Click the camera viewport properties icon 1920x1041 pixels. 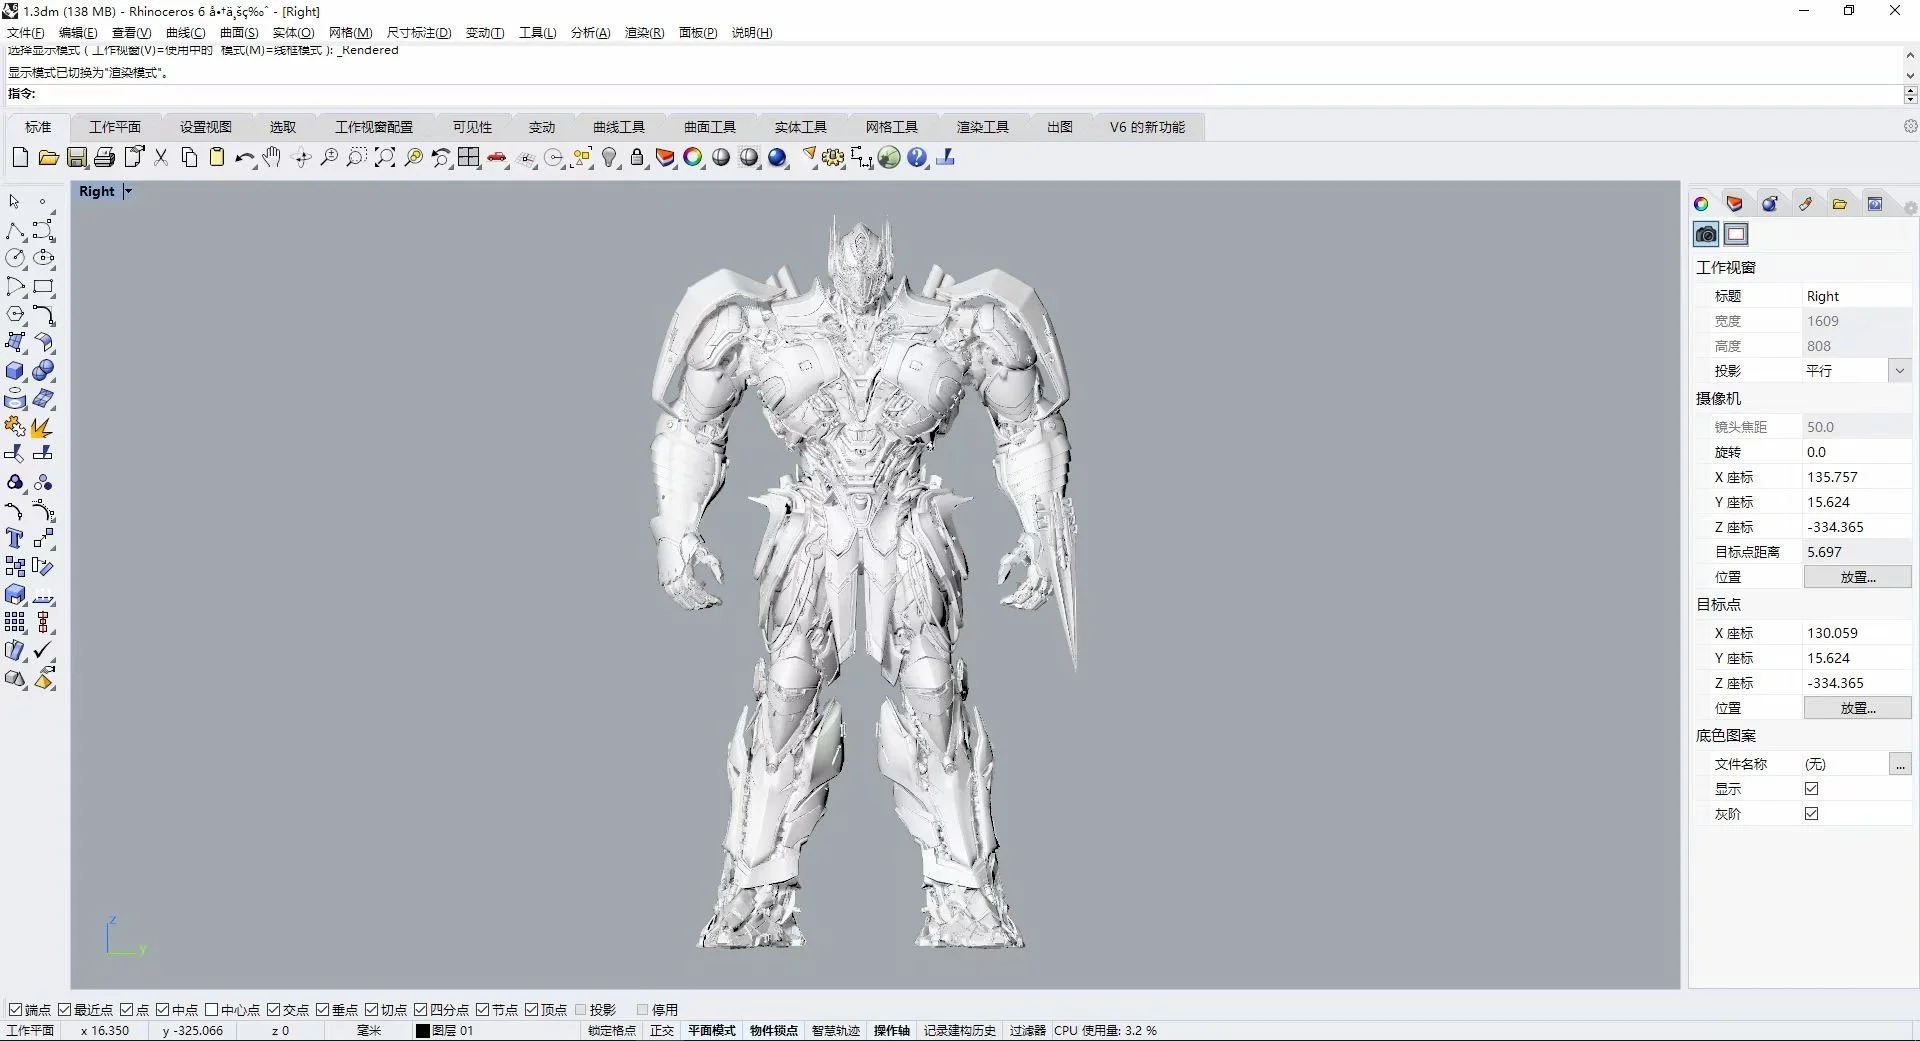coord(1706,234)
